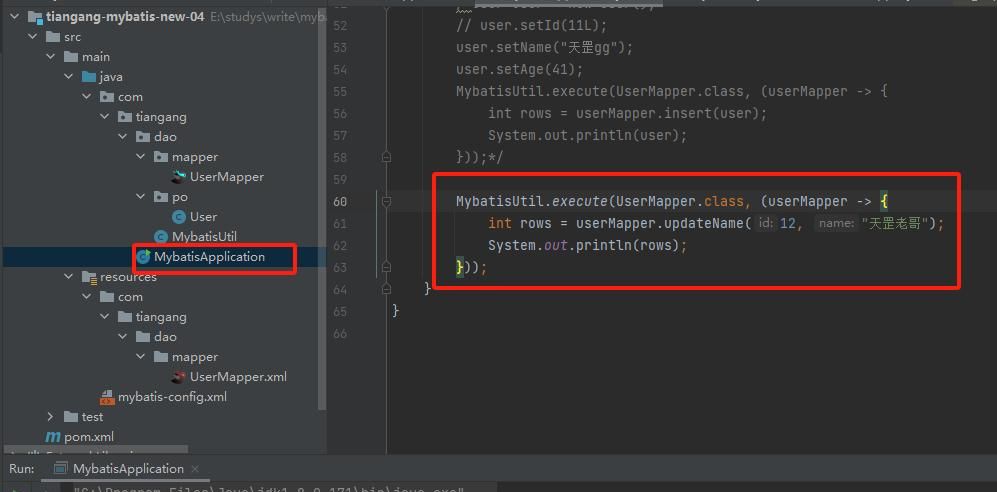Click the src folder icon

coord(53,37)
